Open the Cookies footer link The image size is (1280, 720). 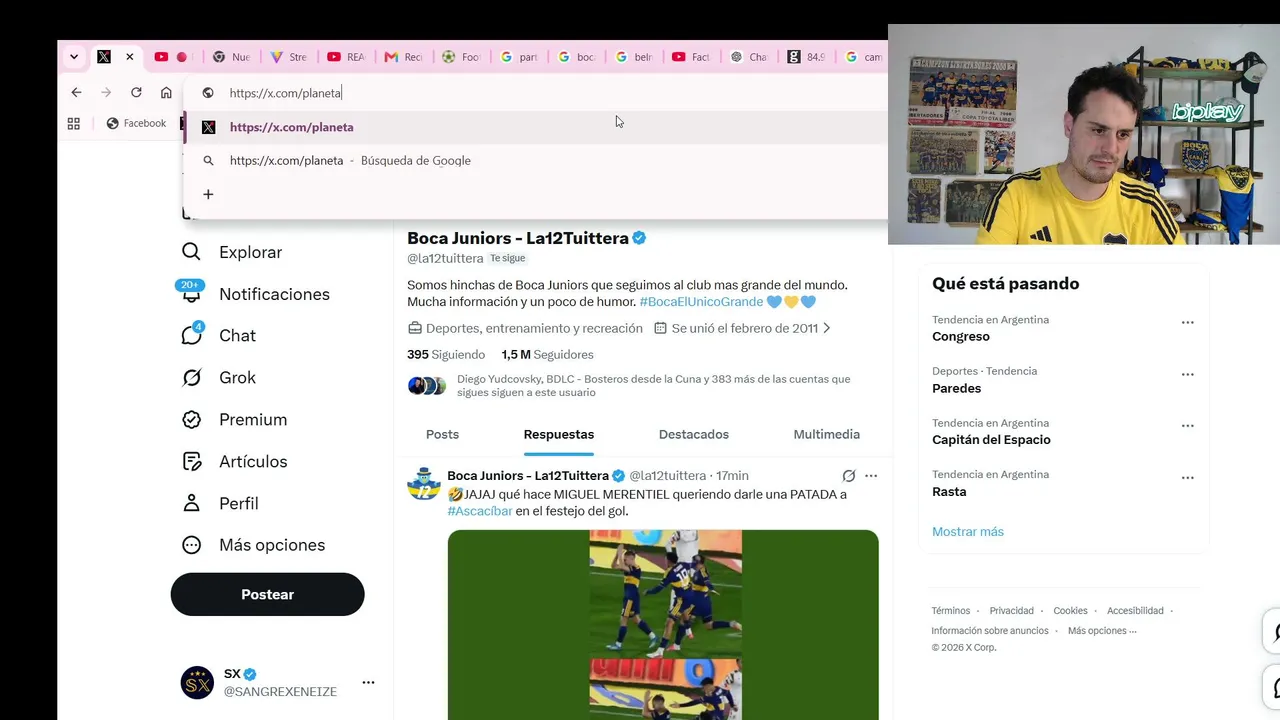coord(1070,611)
